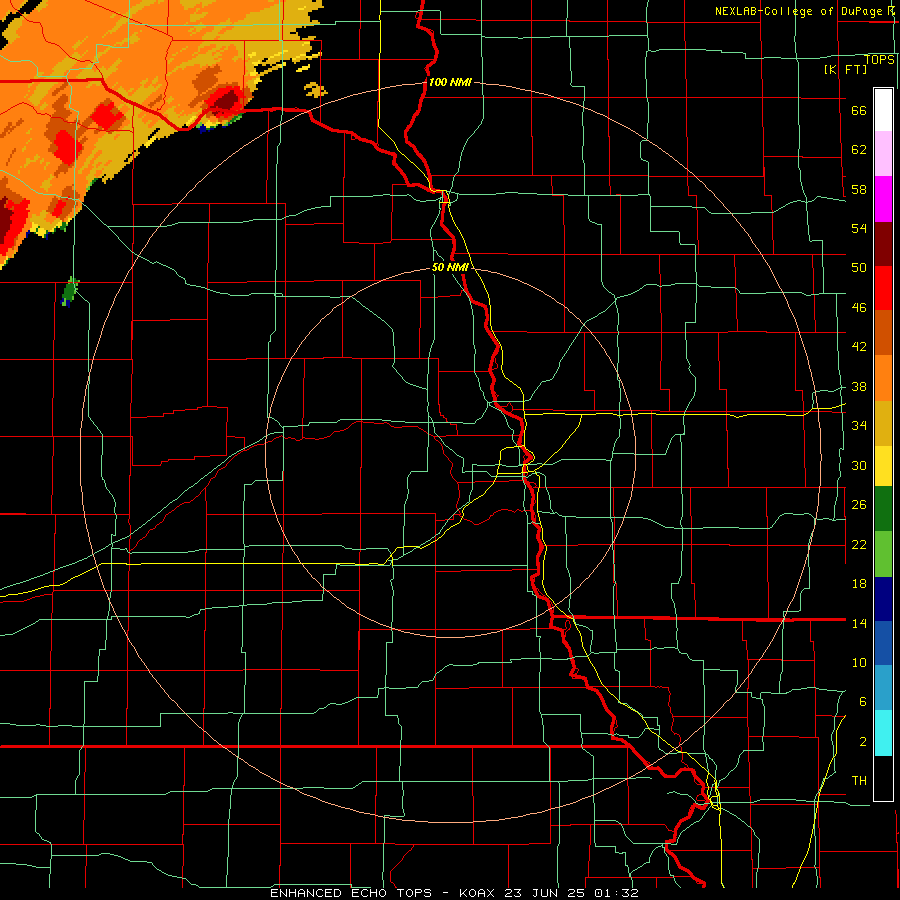Click the navy blue legend swatch
This screenshot has width=900, height=900.
883,599
